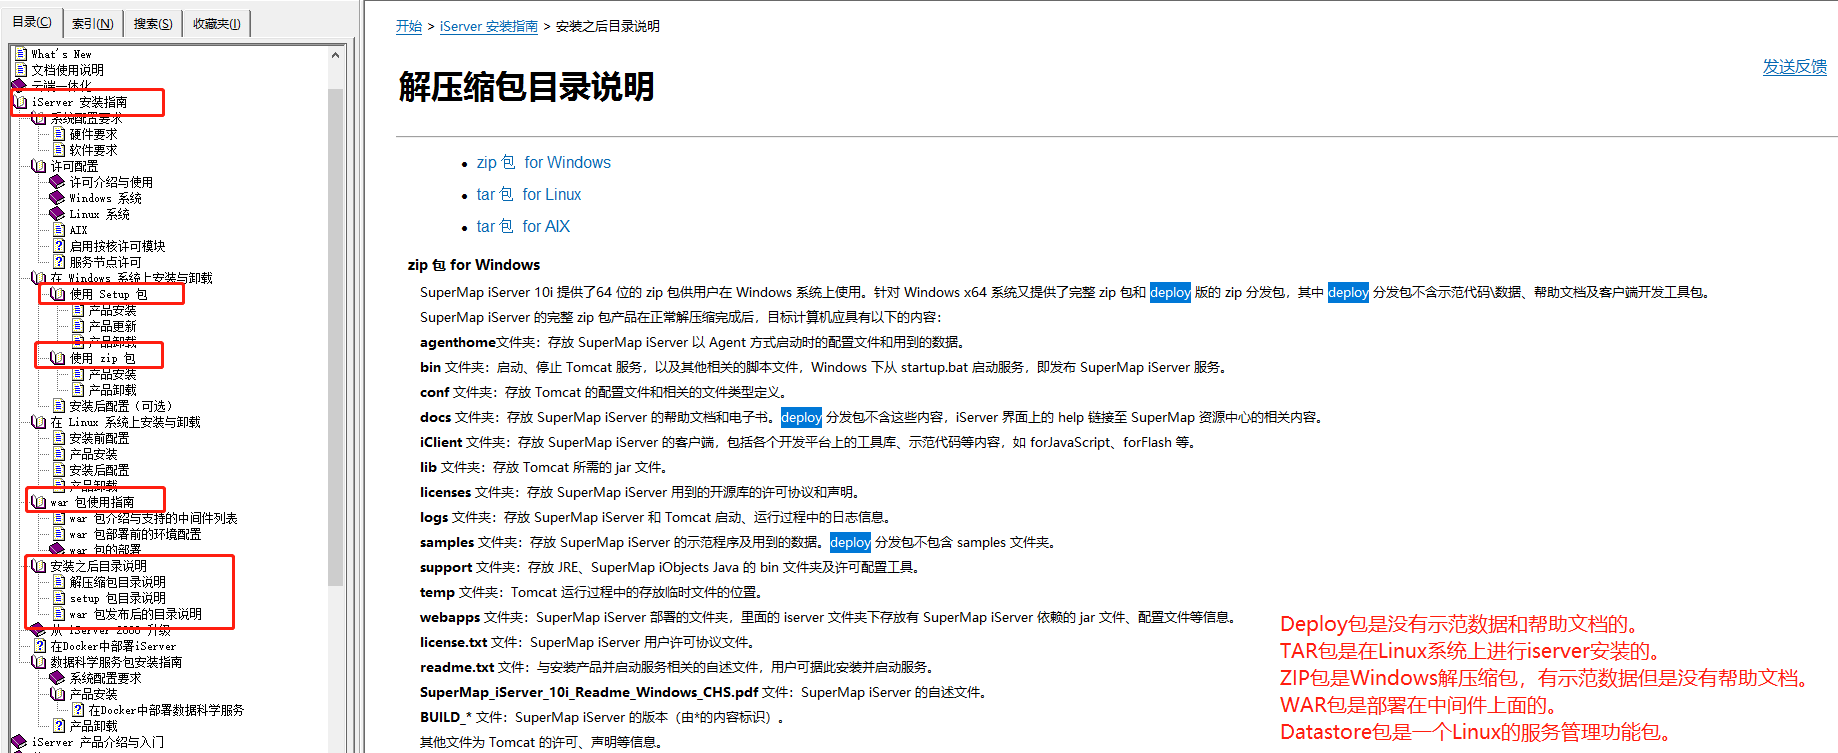Click the open book icon of 数据科学服务包安装指南
The image size is (1838, 753).
tap(40, 662)
